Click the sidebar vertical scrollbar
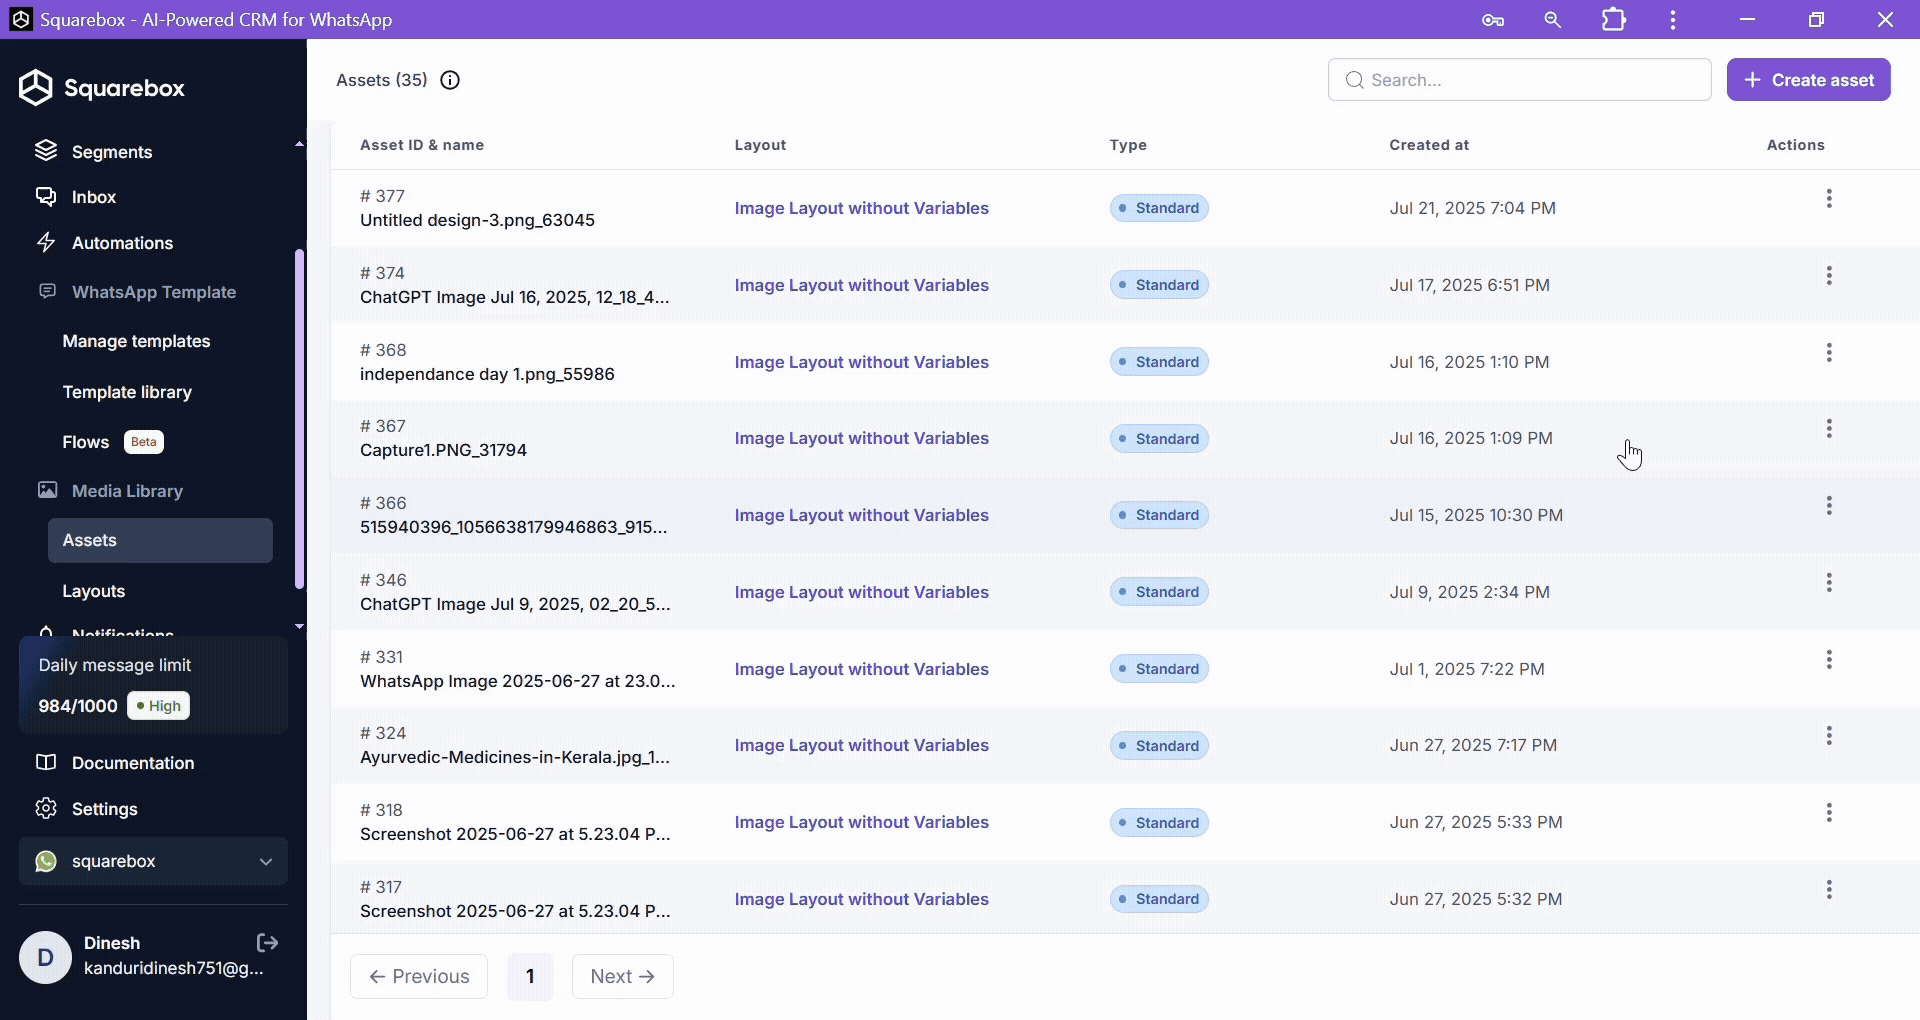The height and width of the screenshot is (1020, 1920). tap(299, 420)
